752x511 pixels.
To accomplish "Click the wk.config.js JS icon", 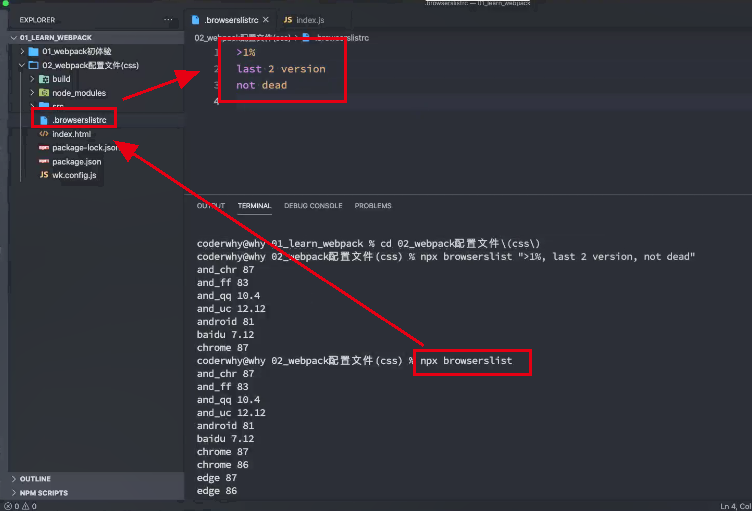I will pos(44,175).
